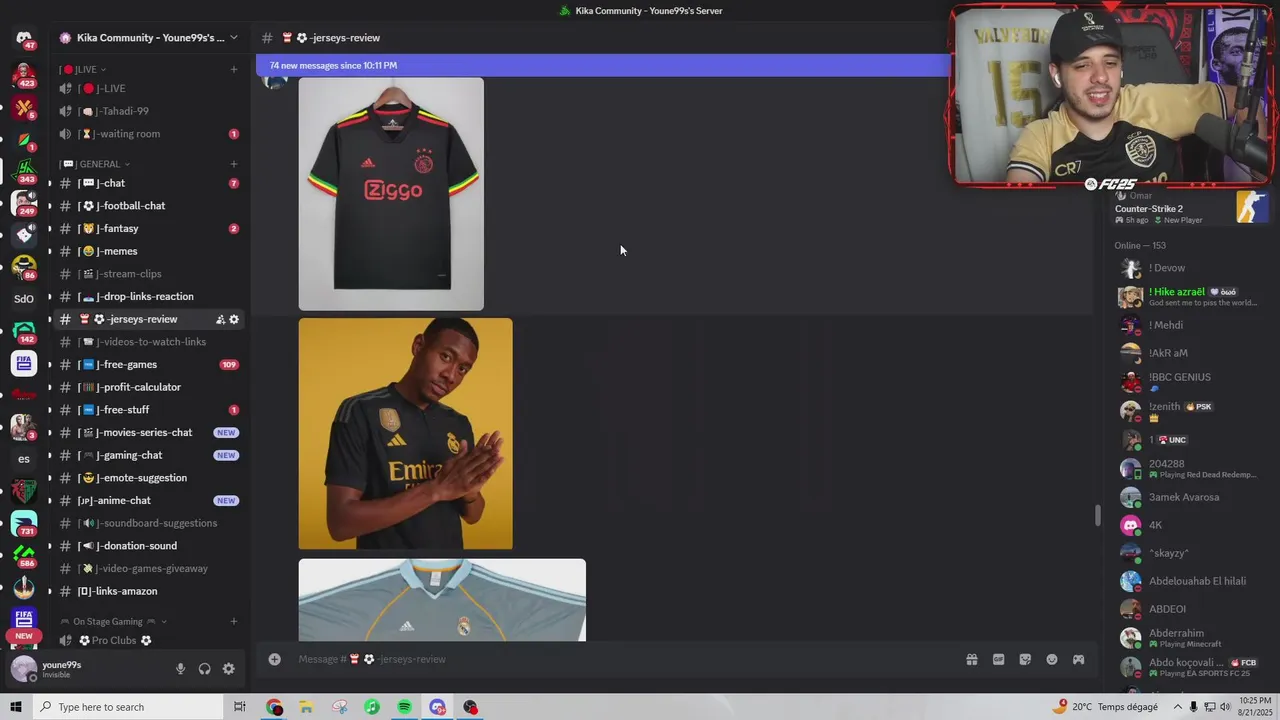Open the anime-chat channel
This screenshot has width=1280, height=720.
point(148,500)
